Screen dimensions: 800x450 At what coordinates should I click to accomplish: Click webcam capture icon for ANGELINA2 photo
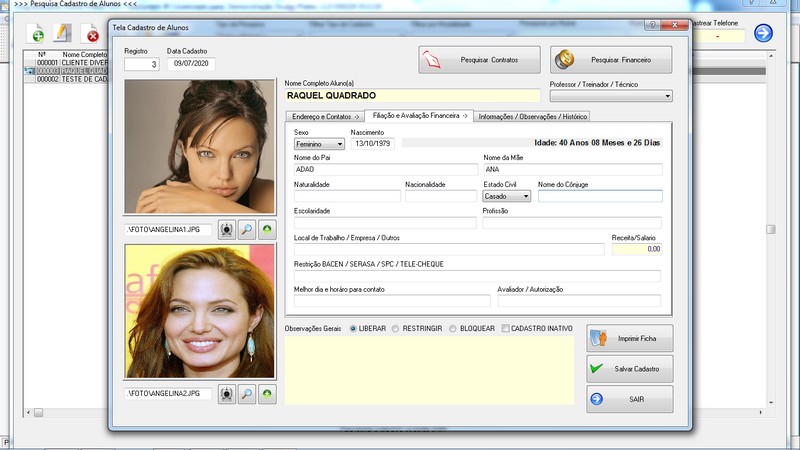pyautogui.click(x=227, y=394)
